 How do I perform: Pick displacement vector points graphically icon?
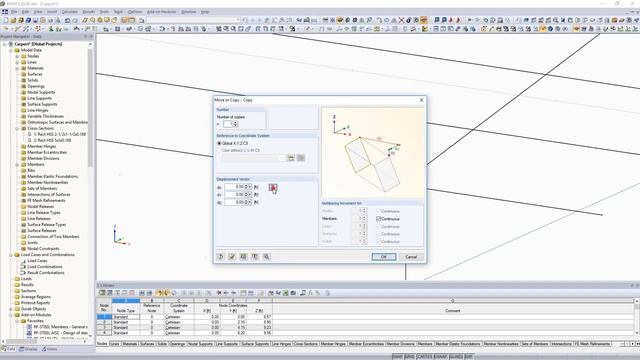coord(273,188)
